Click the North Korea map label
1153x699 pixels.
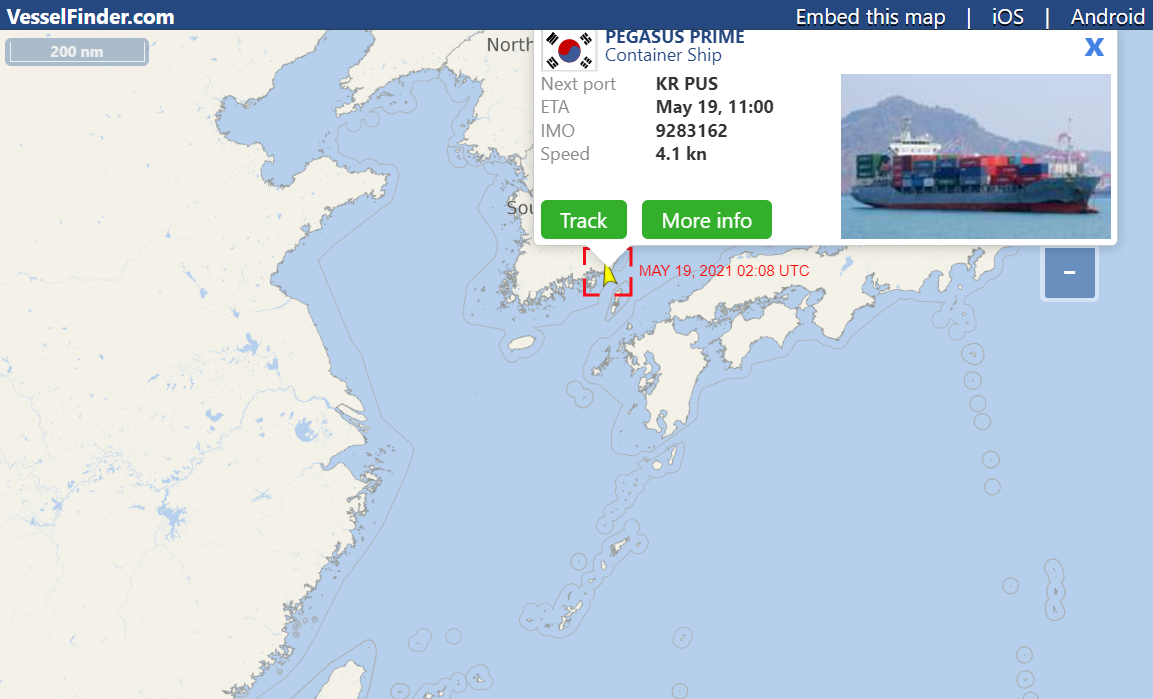point(510,45)
